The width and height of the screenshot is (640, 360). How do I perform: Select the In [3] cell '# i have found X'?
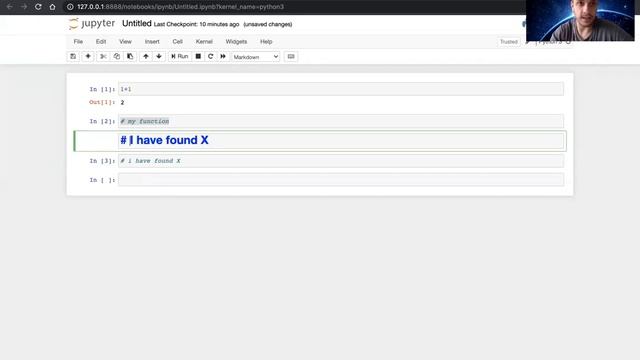point(341,161)
